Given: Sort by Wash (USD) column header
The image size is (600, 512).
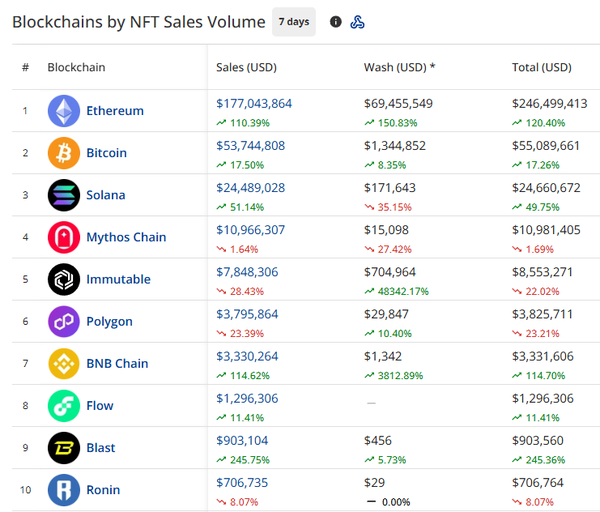Looking at the screenshot, I should pos(399,68).
